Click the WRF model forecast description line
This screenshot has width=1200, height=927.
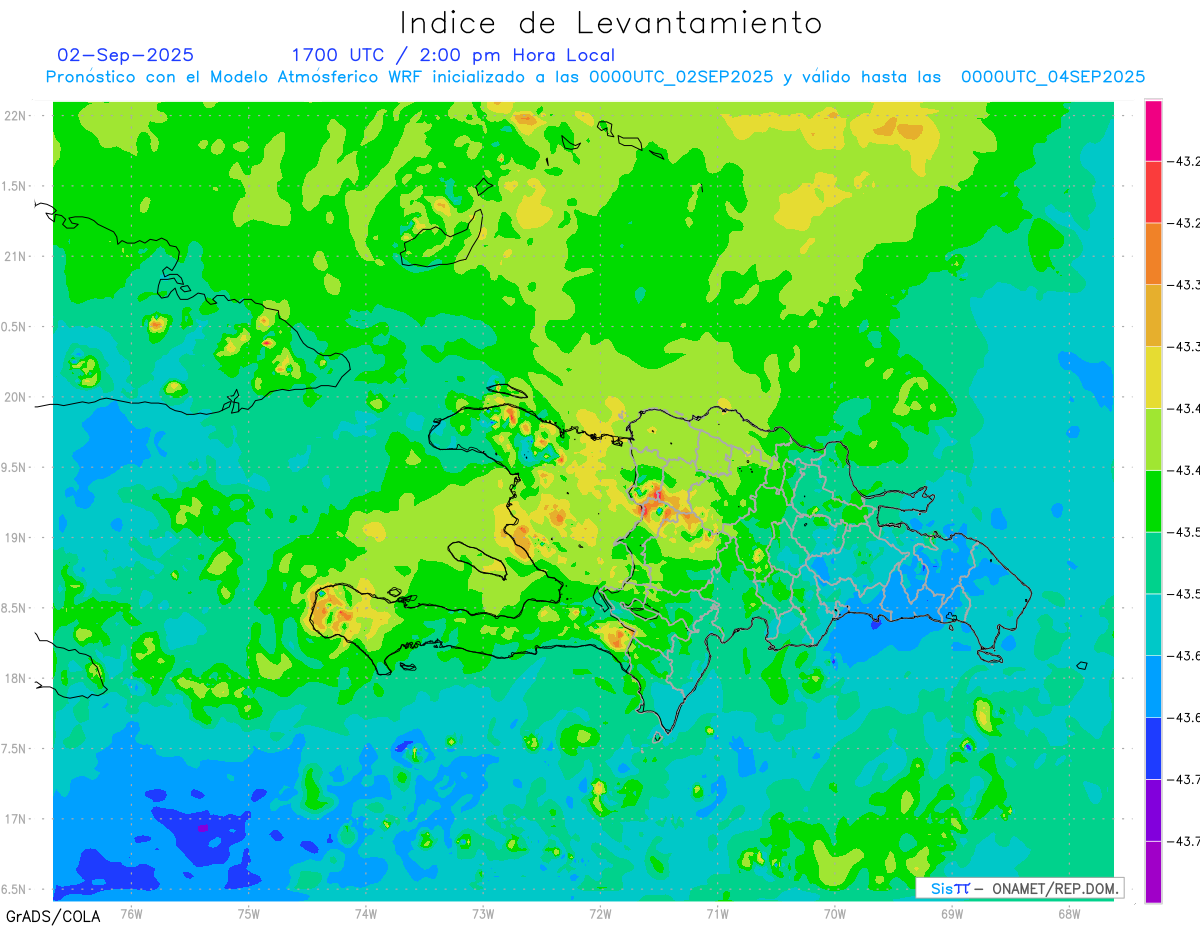point(595,77)
